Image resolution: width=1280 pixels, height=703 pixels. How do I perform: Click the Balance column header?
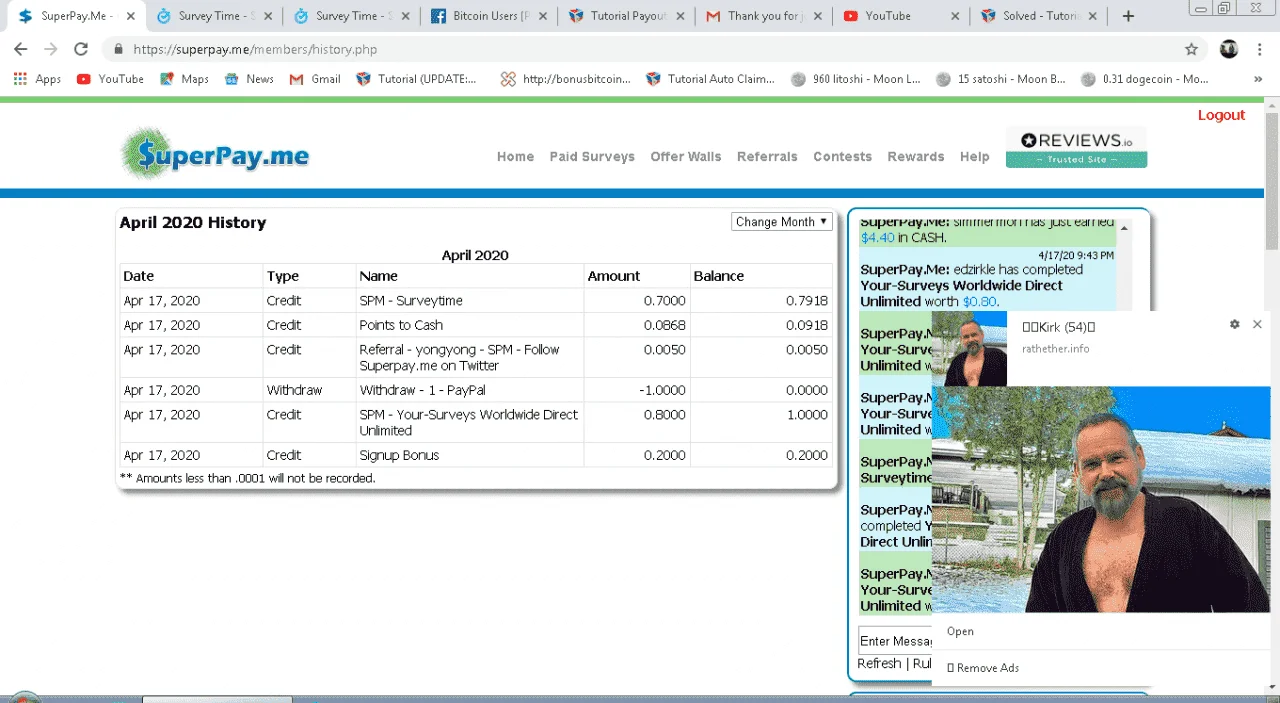click(x=719, y=276)
